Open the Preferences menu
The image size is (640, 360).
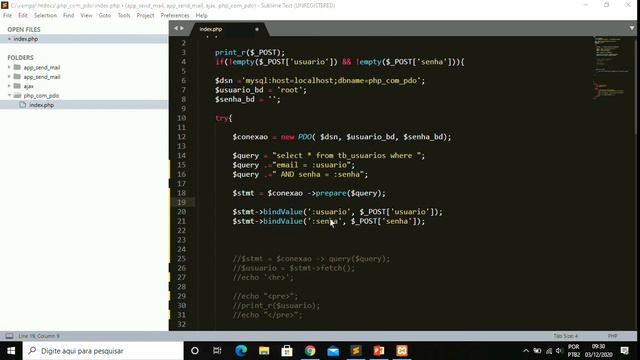tap(175, 16)
